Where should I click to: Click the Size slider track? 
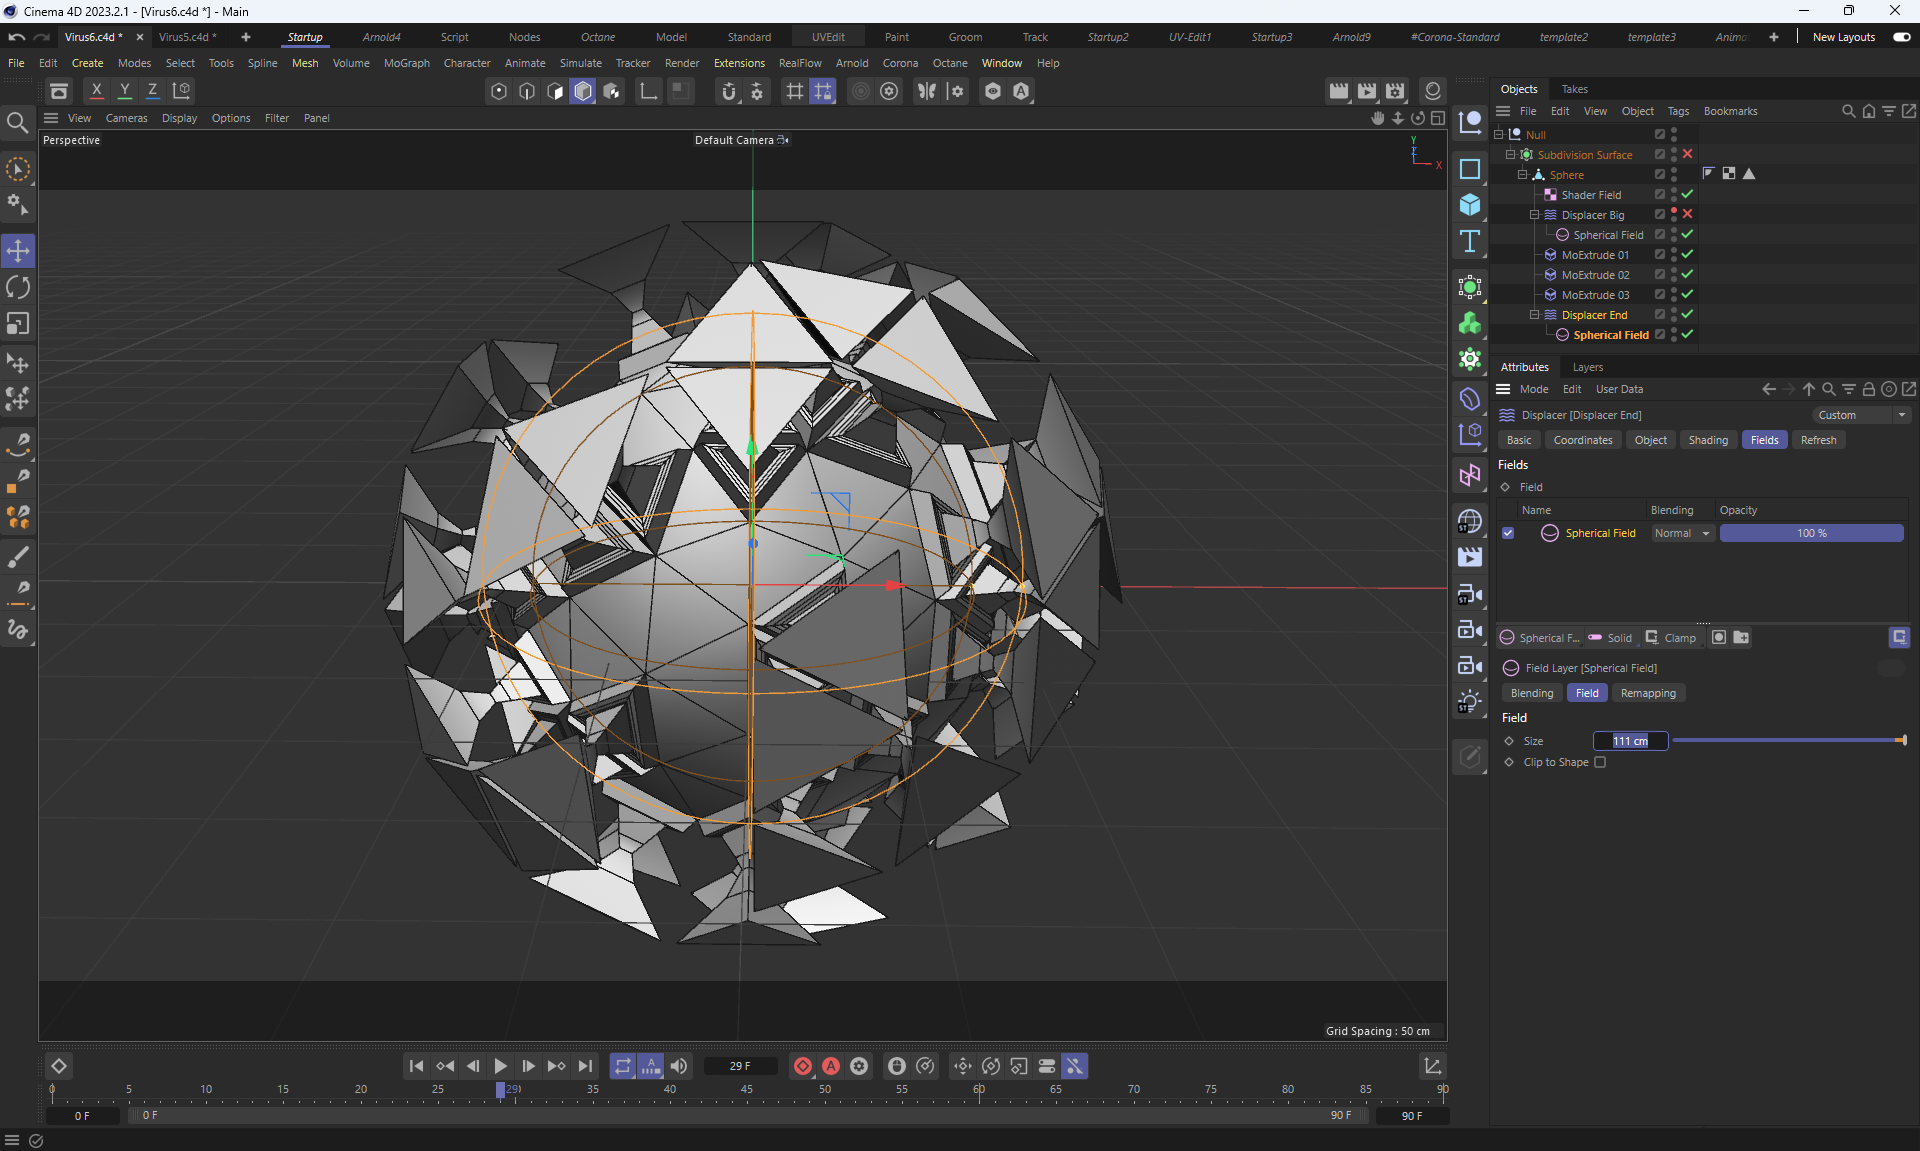tap(1785, 741)
